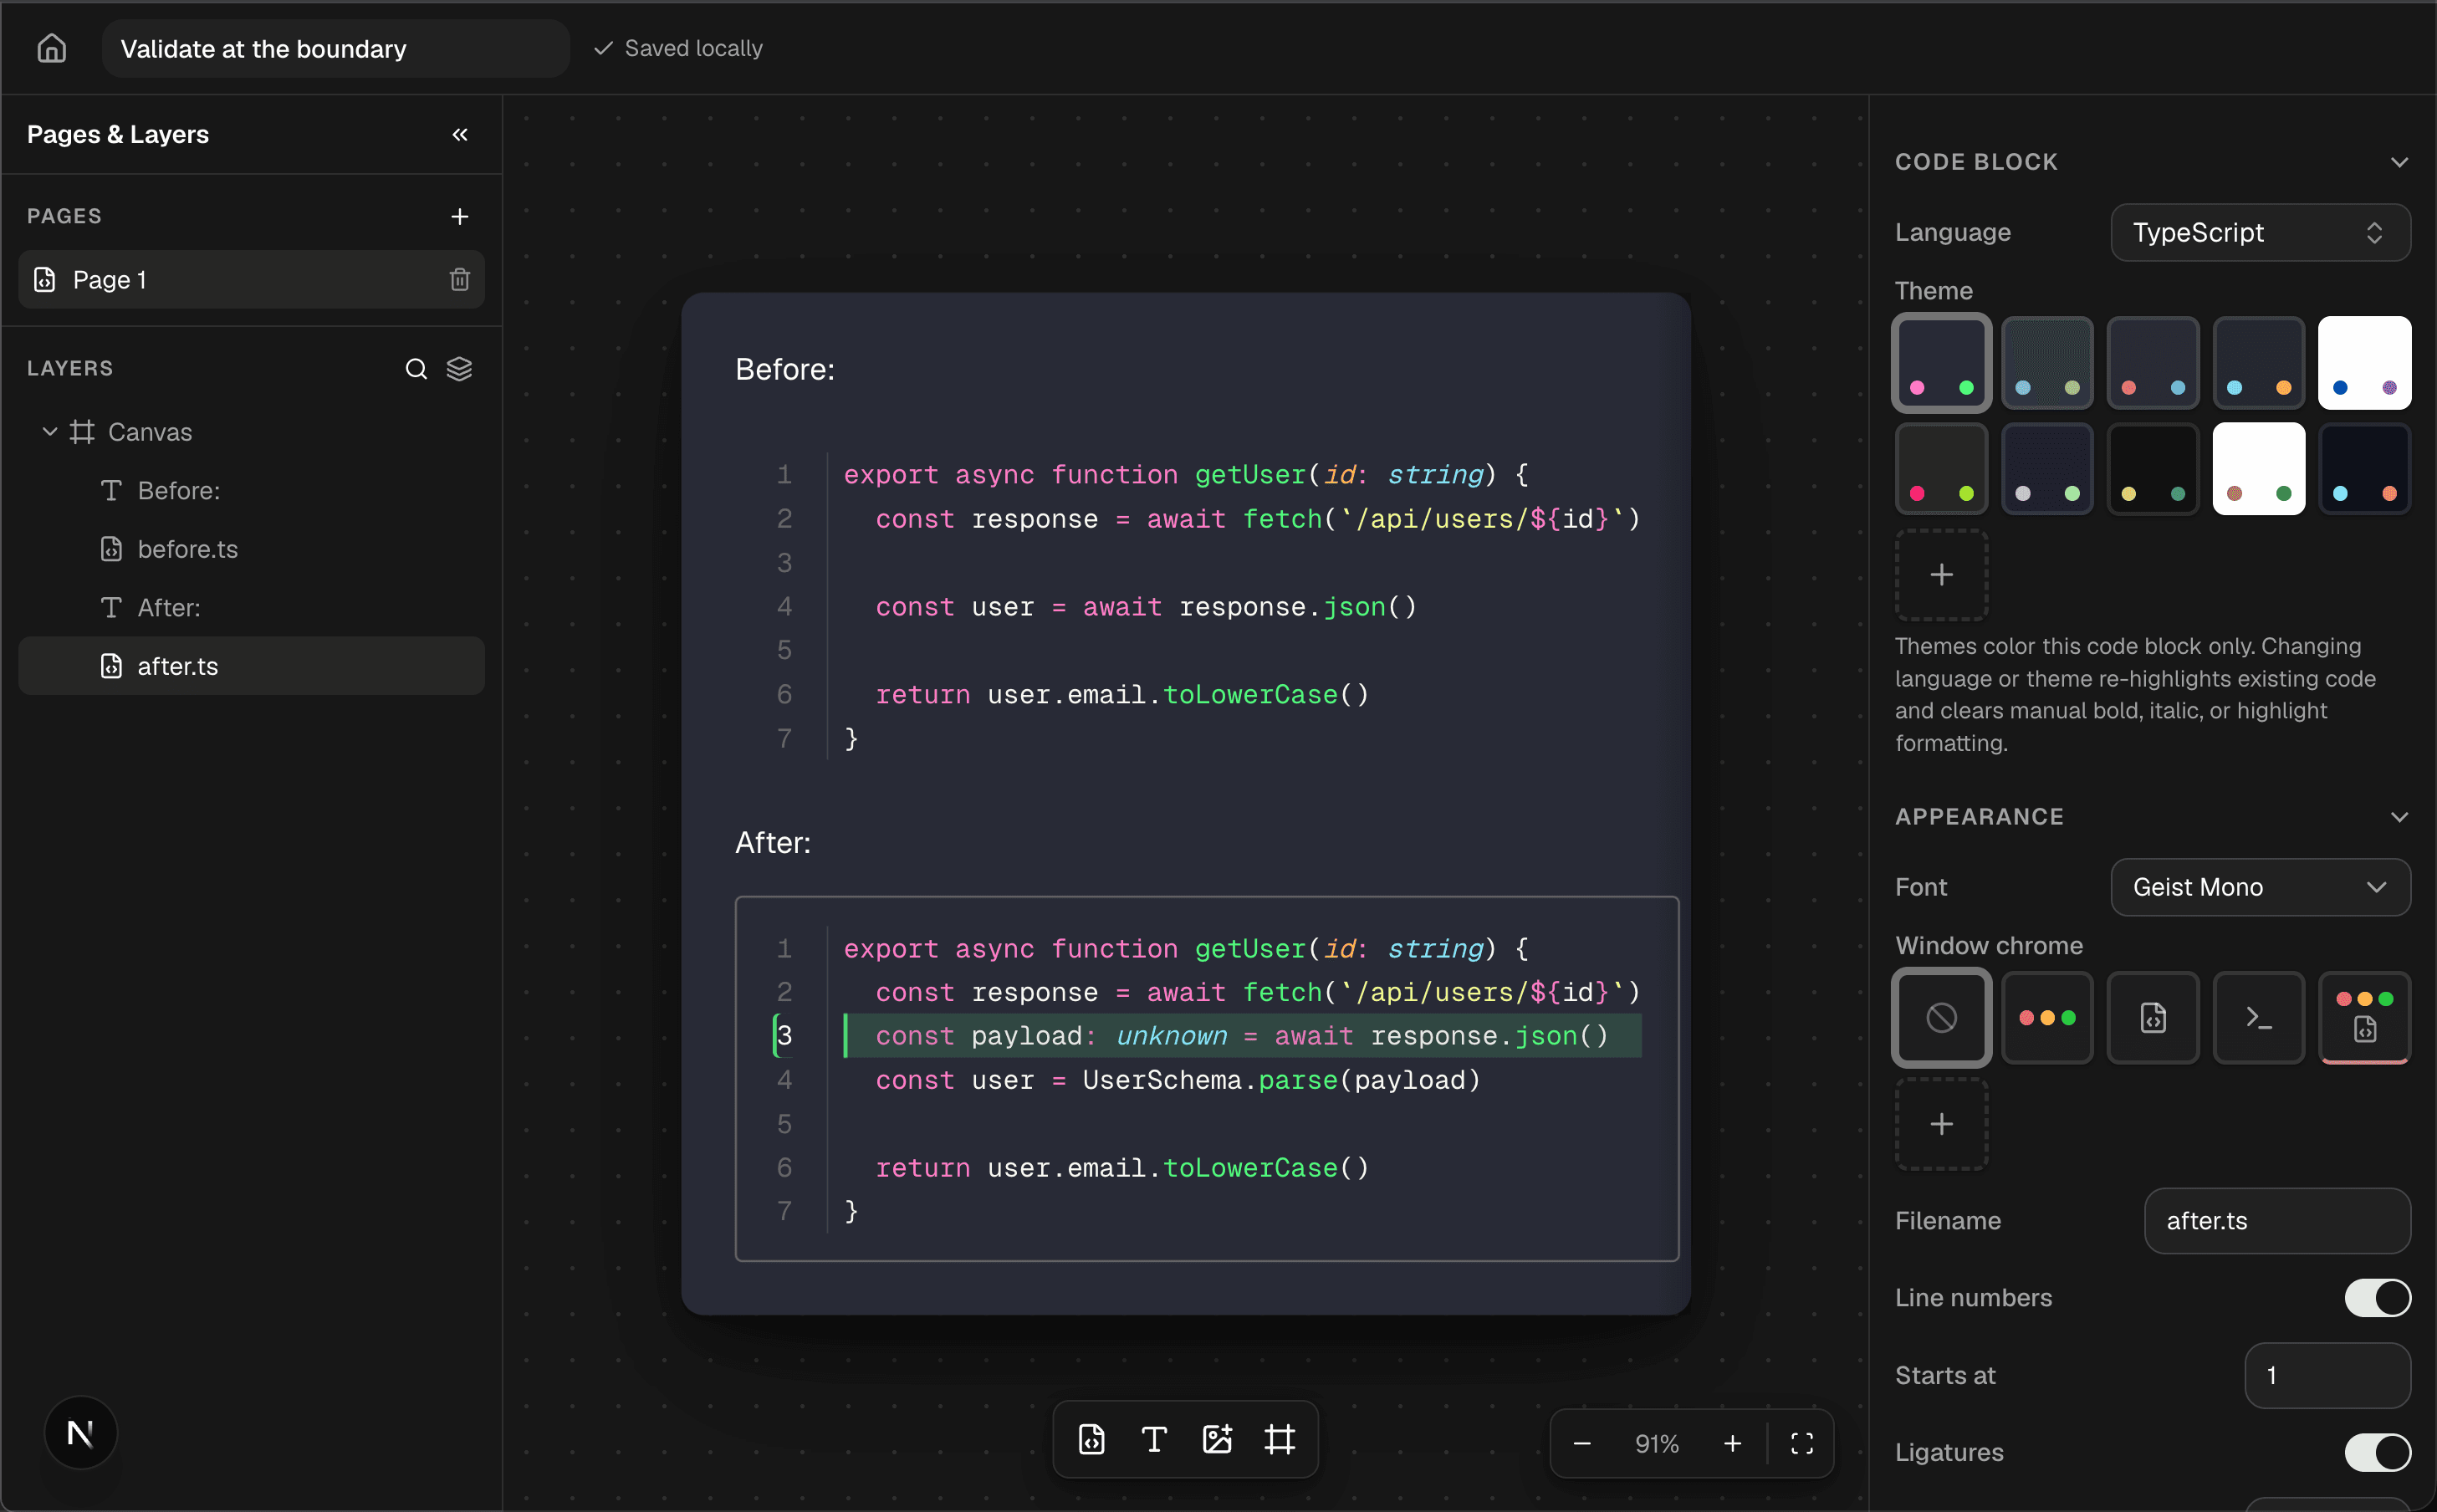The image size is (2437, 1512).
Task: Select the Page 1 page
Action: pyautogui.click(x=251, y=279)
